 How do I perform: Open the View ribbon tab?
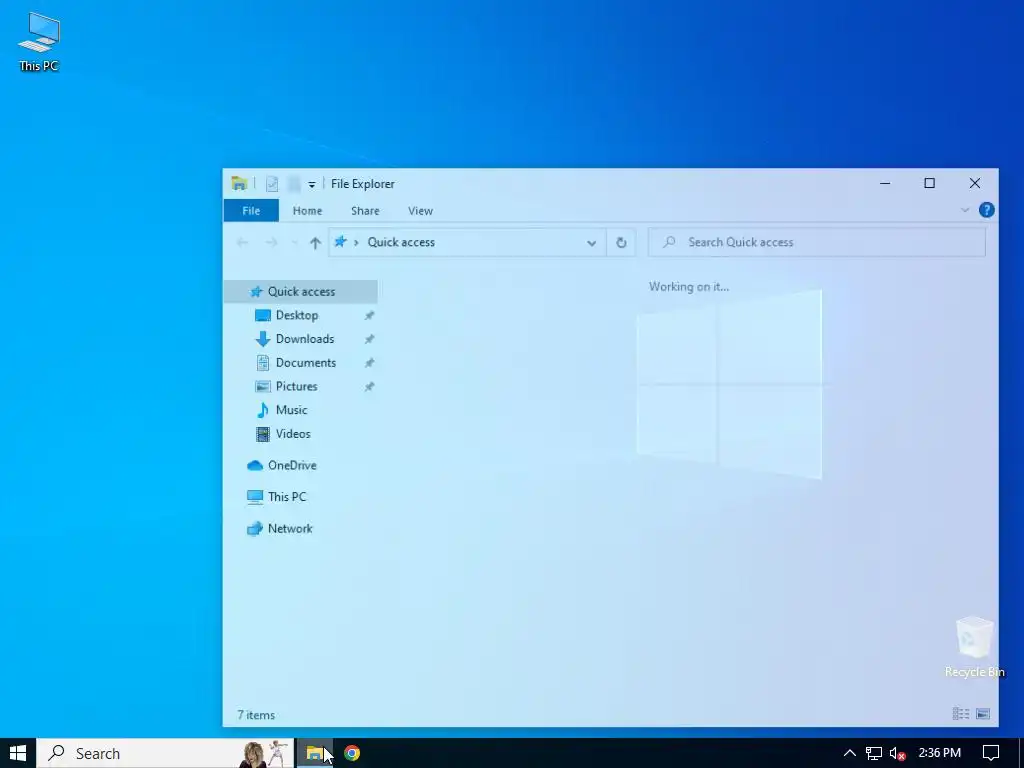point(420,211)
